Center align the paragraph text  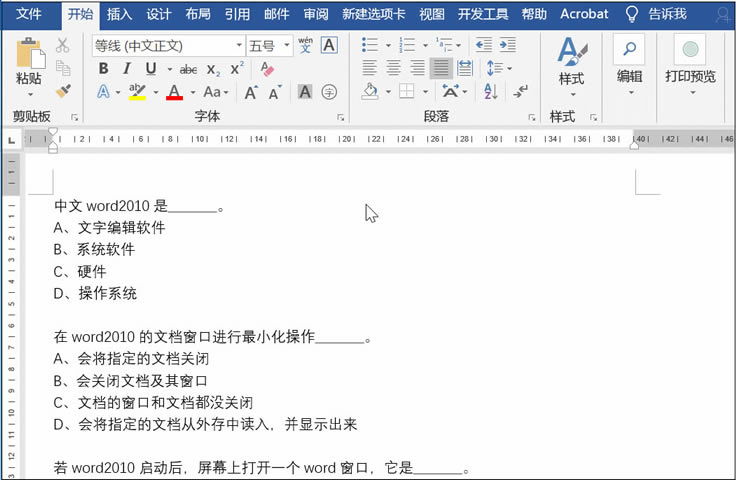tap(393, 68)
